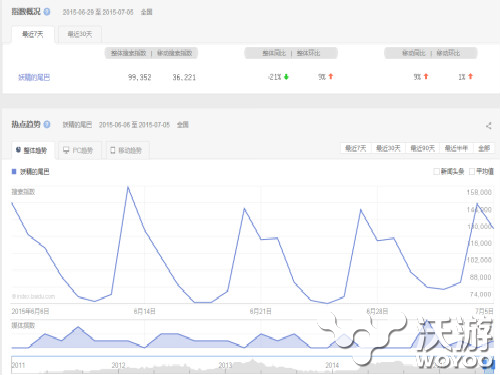Select the monitor icon for PC趋势
500x375 pixels.
66,150
